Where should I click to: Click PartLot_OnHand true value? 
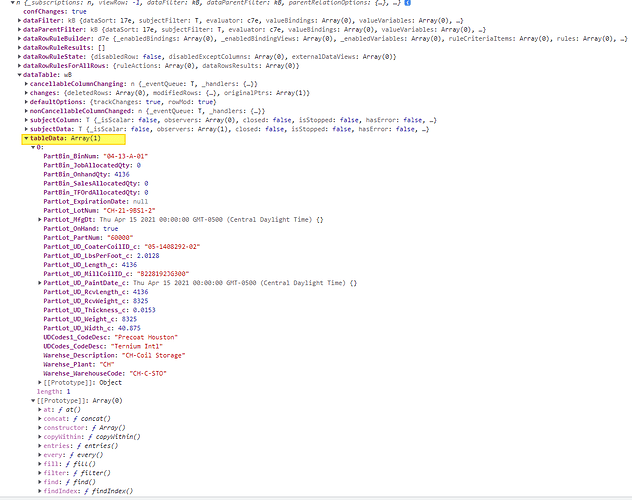[110, 228]
